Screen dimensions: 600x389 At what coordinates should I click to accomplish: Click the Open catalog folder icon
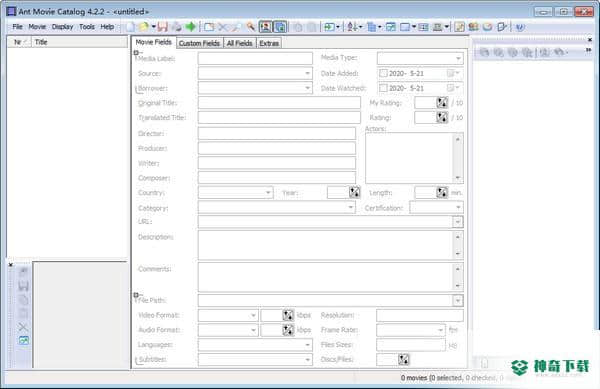[144, 27]
